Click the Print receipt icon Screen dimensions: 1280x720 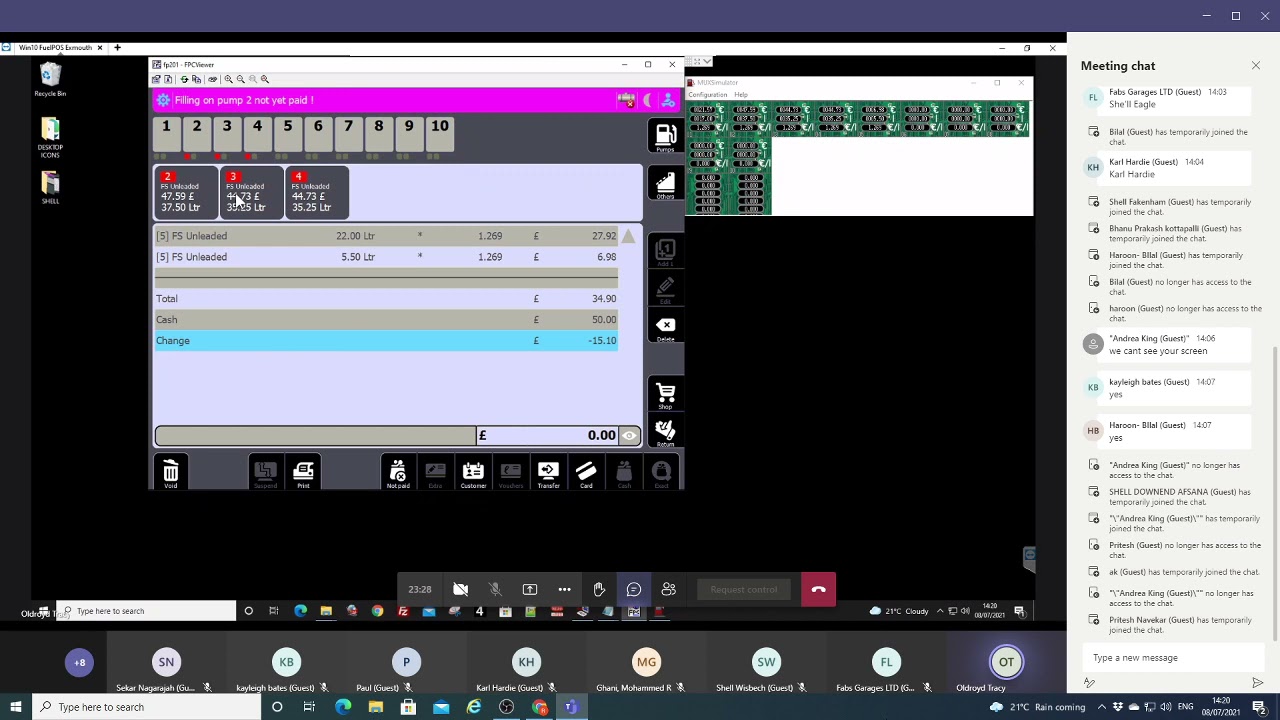click(x=303, y=472)
